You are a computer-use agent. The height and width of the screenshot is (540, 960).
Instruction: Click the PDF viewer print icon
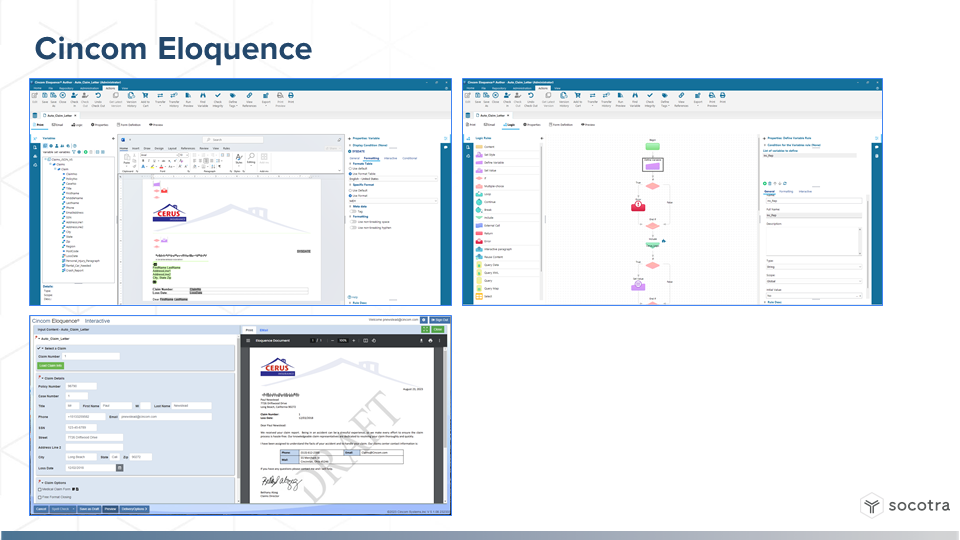(x=430, y=340)
